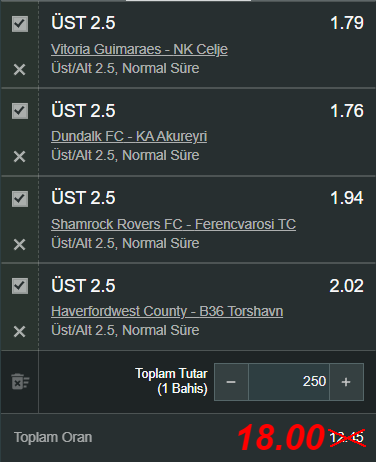Uncheck the Vitoria Guimaraes - NK Celje selection
Screen dimensions: 376x462
(20, 24)
